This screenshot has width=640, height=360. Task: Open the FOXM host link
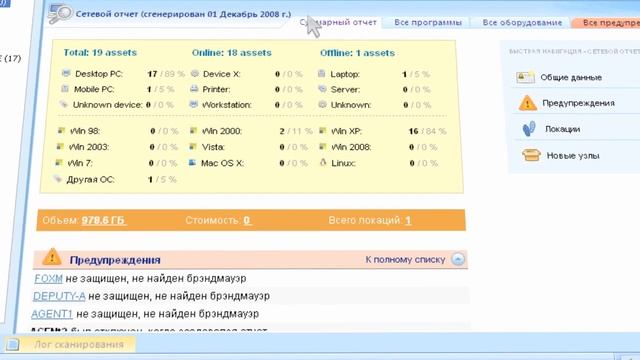pos(49,278)
